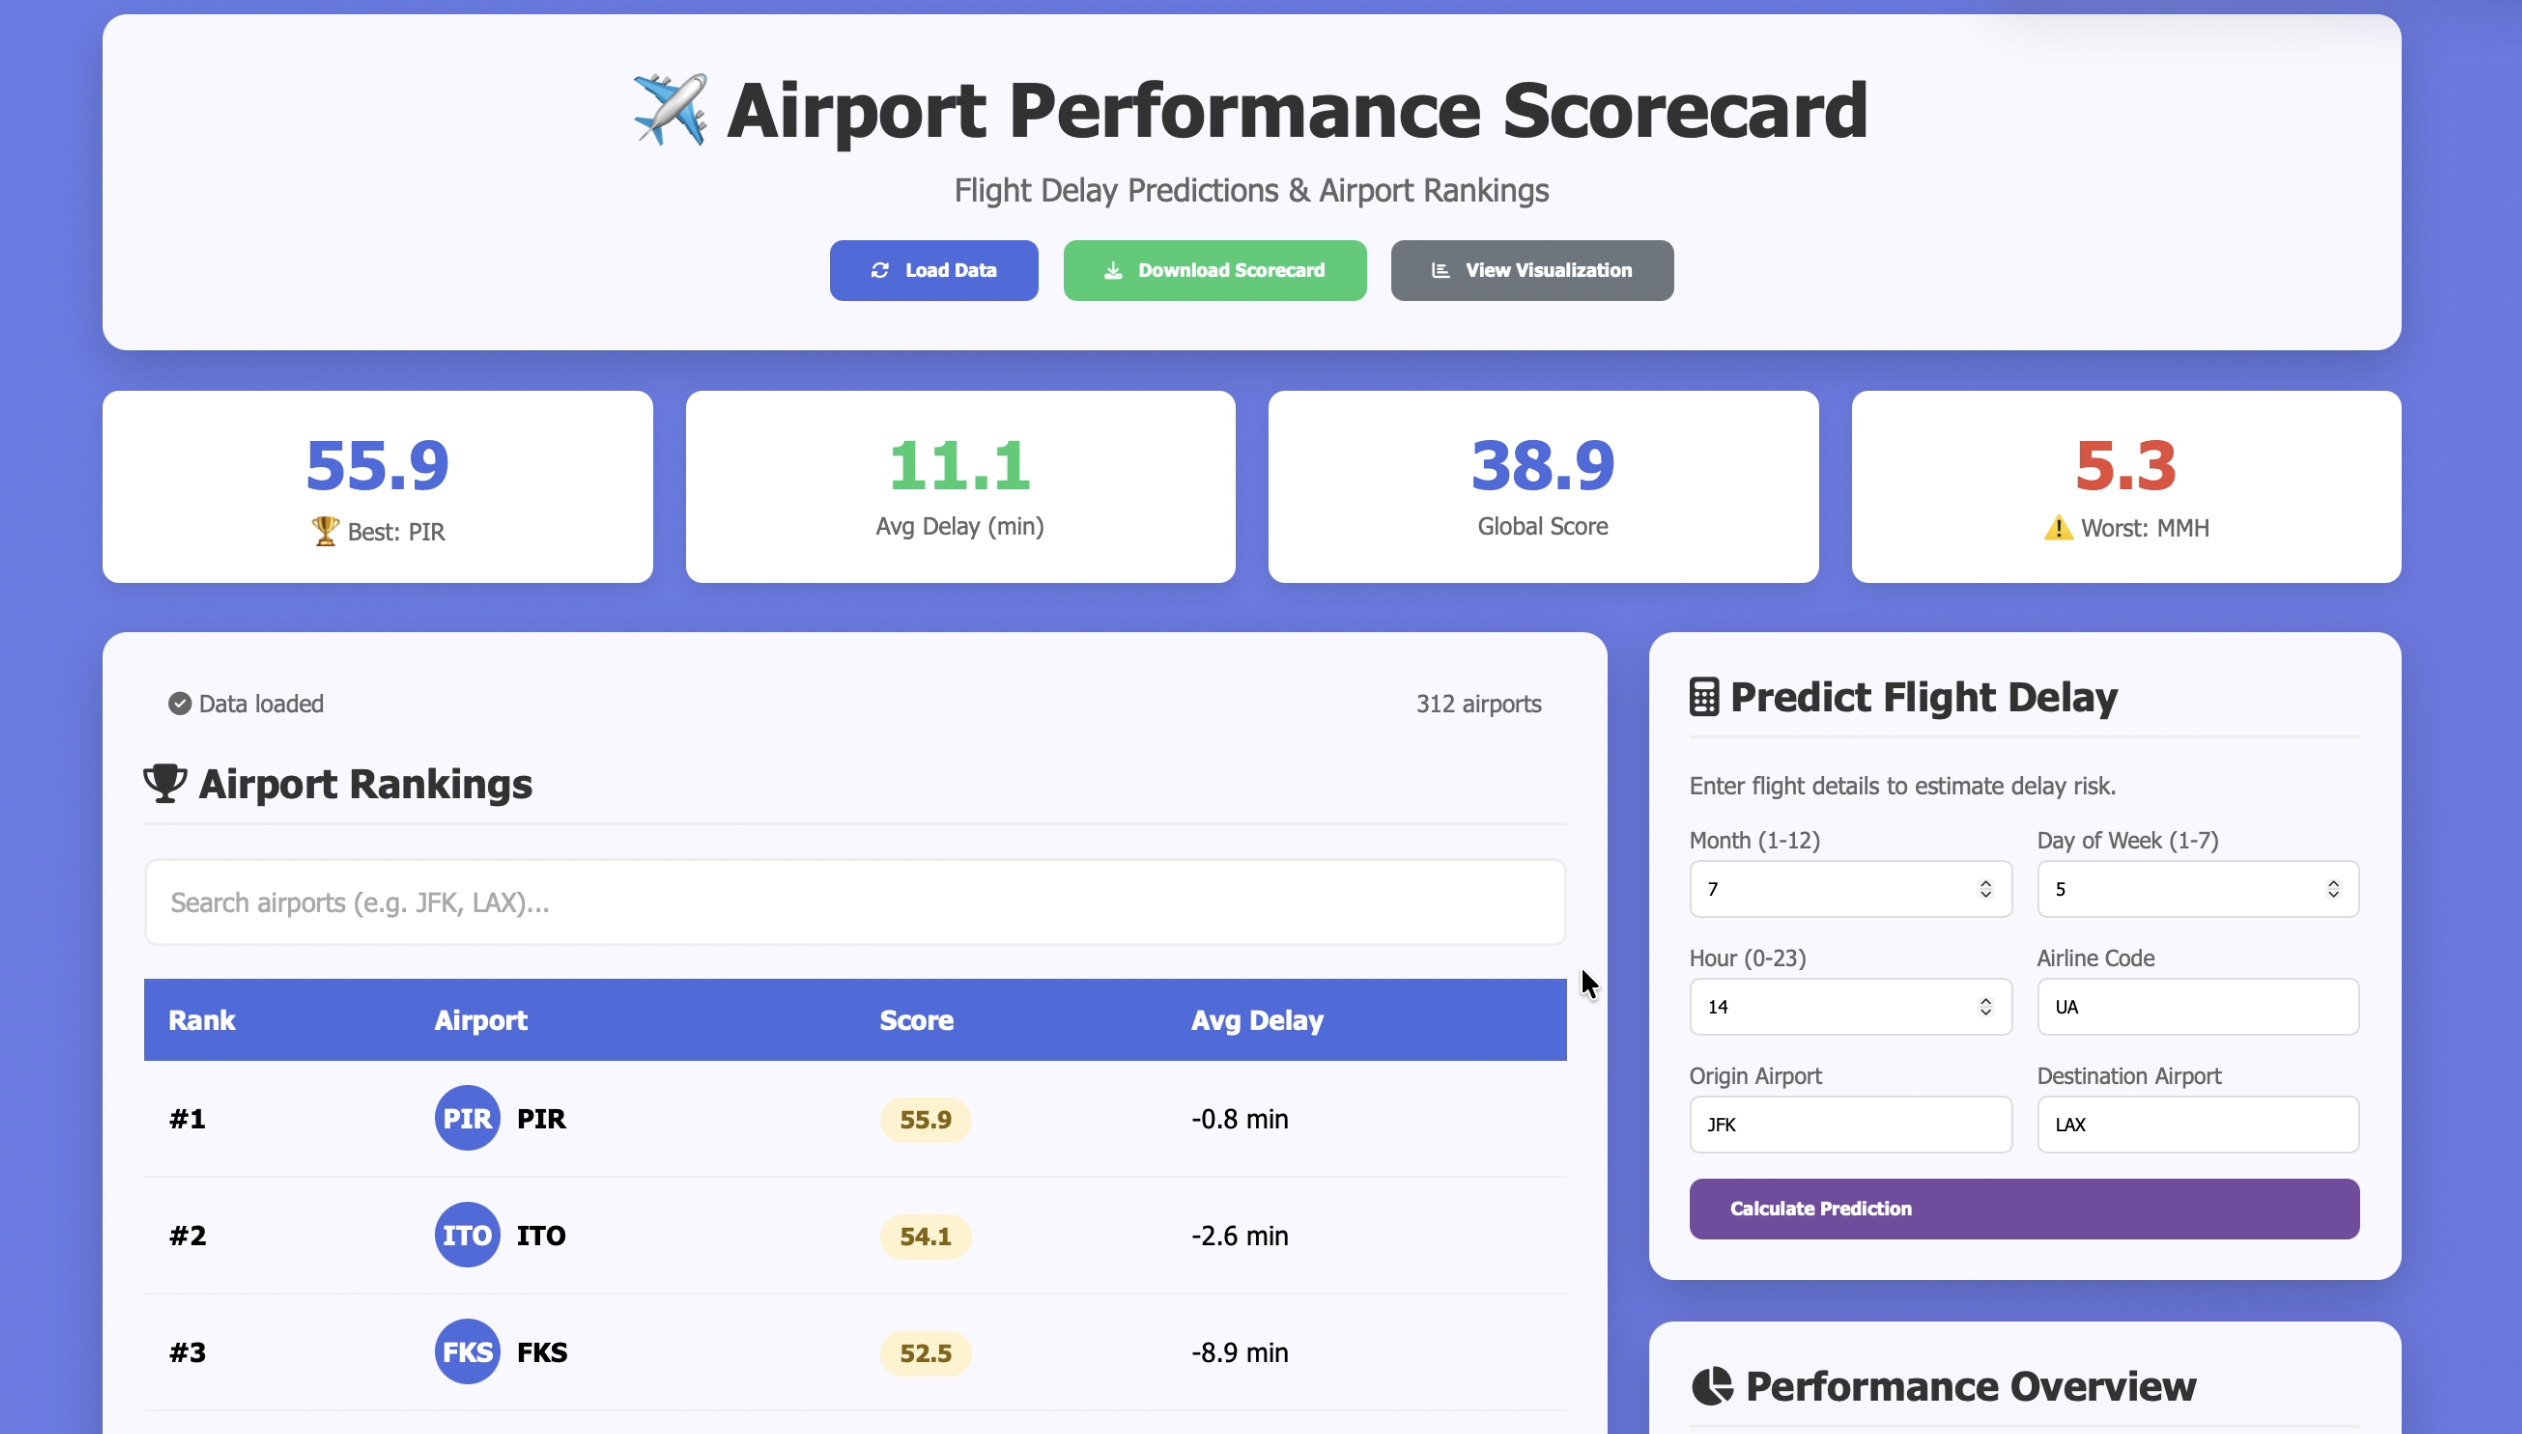Click the Data loaded checkmark icon
The width and height of the screenshot is (2522, 1434).
click(179, 704)
